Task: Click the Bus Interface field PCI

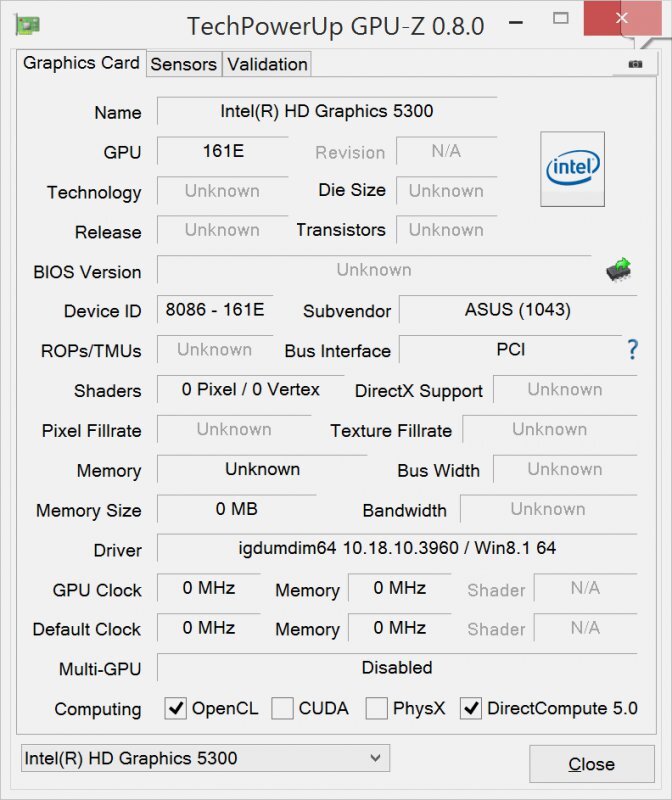Action: 510,349
